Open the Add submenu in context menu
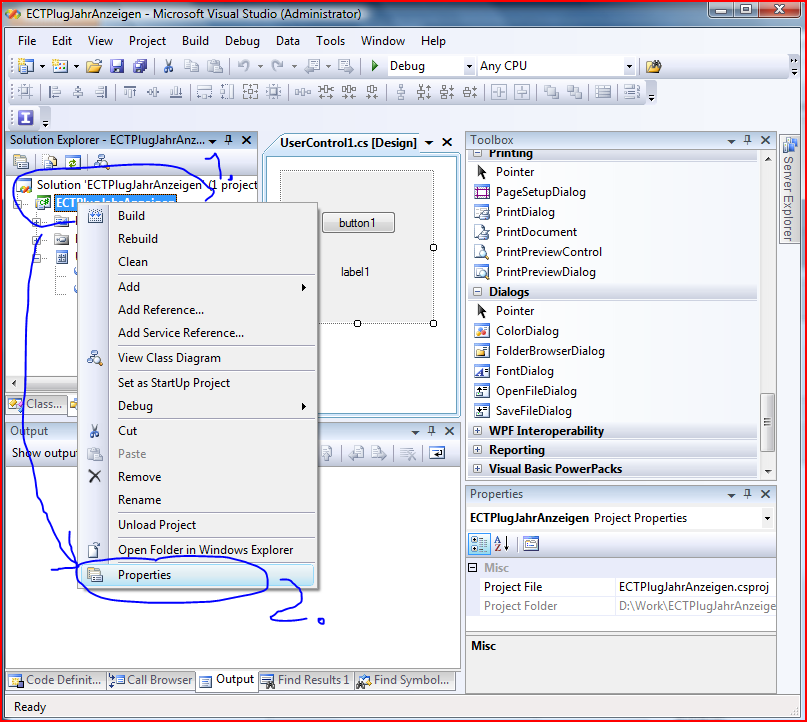Image resolution: width=807 pixels, height=722 pixels. [x=198, y=287]
